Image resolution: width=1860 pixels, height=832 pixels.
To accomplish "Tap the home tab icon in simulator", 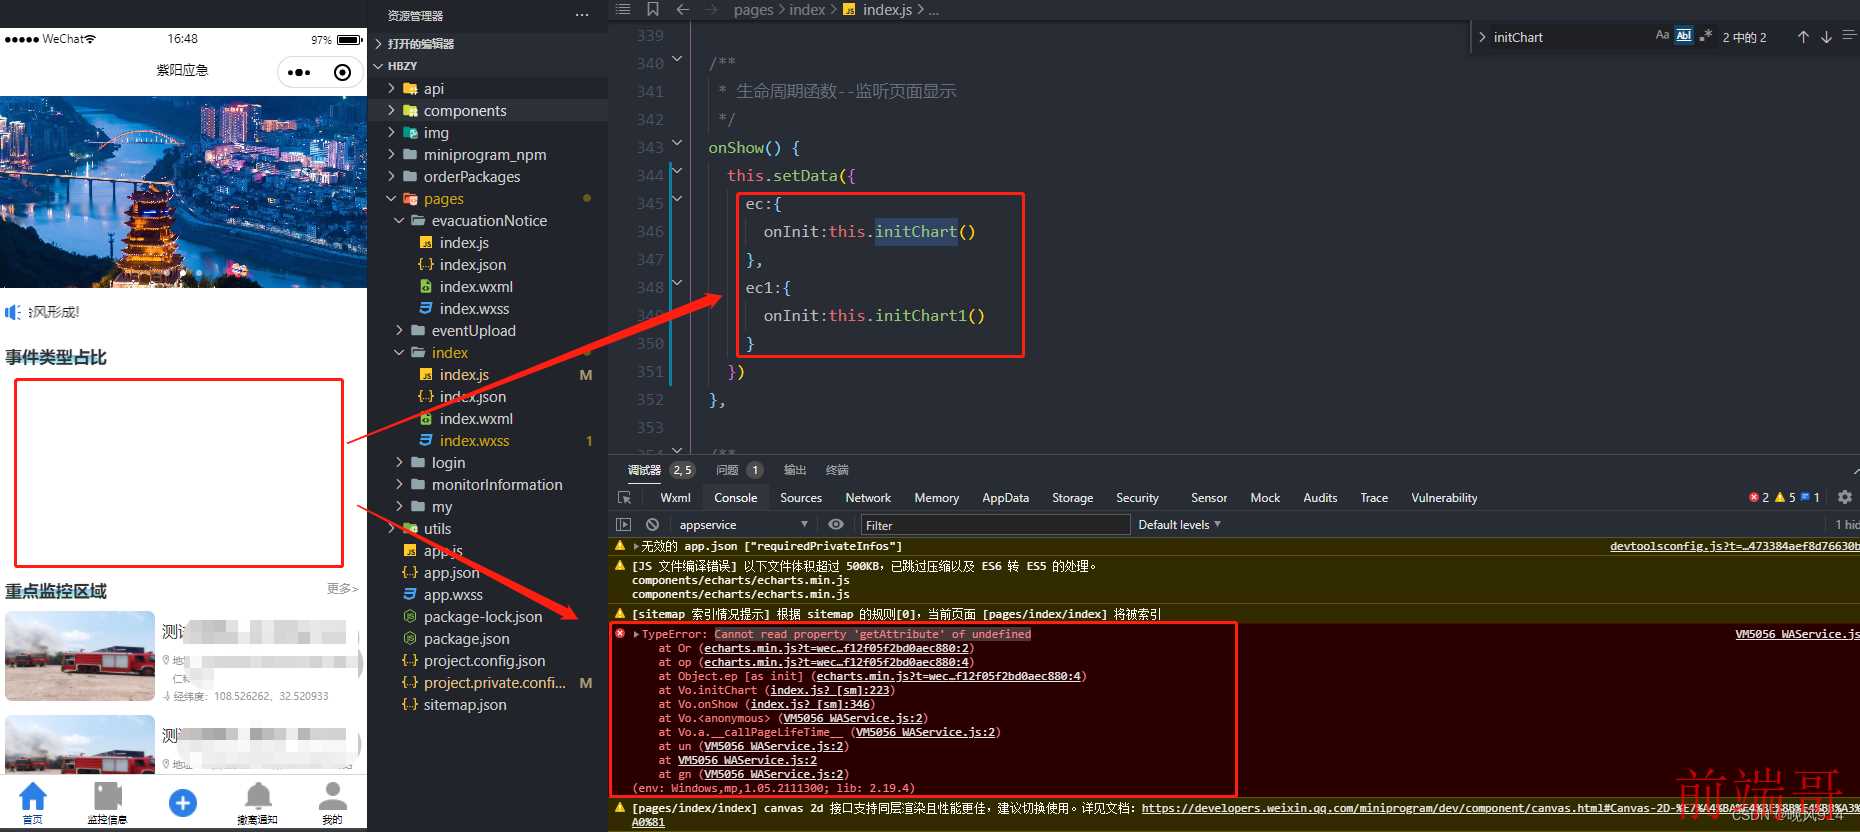I will point(33,797).
